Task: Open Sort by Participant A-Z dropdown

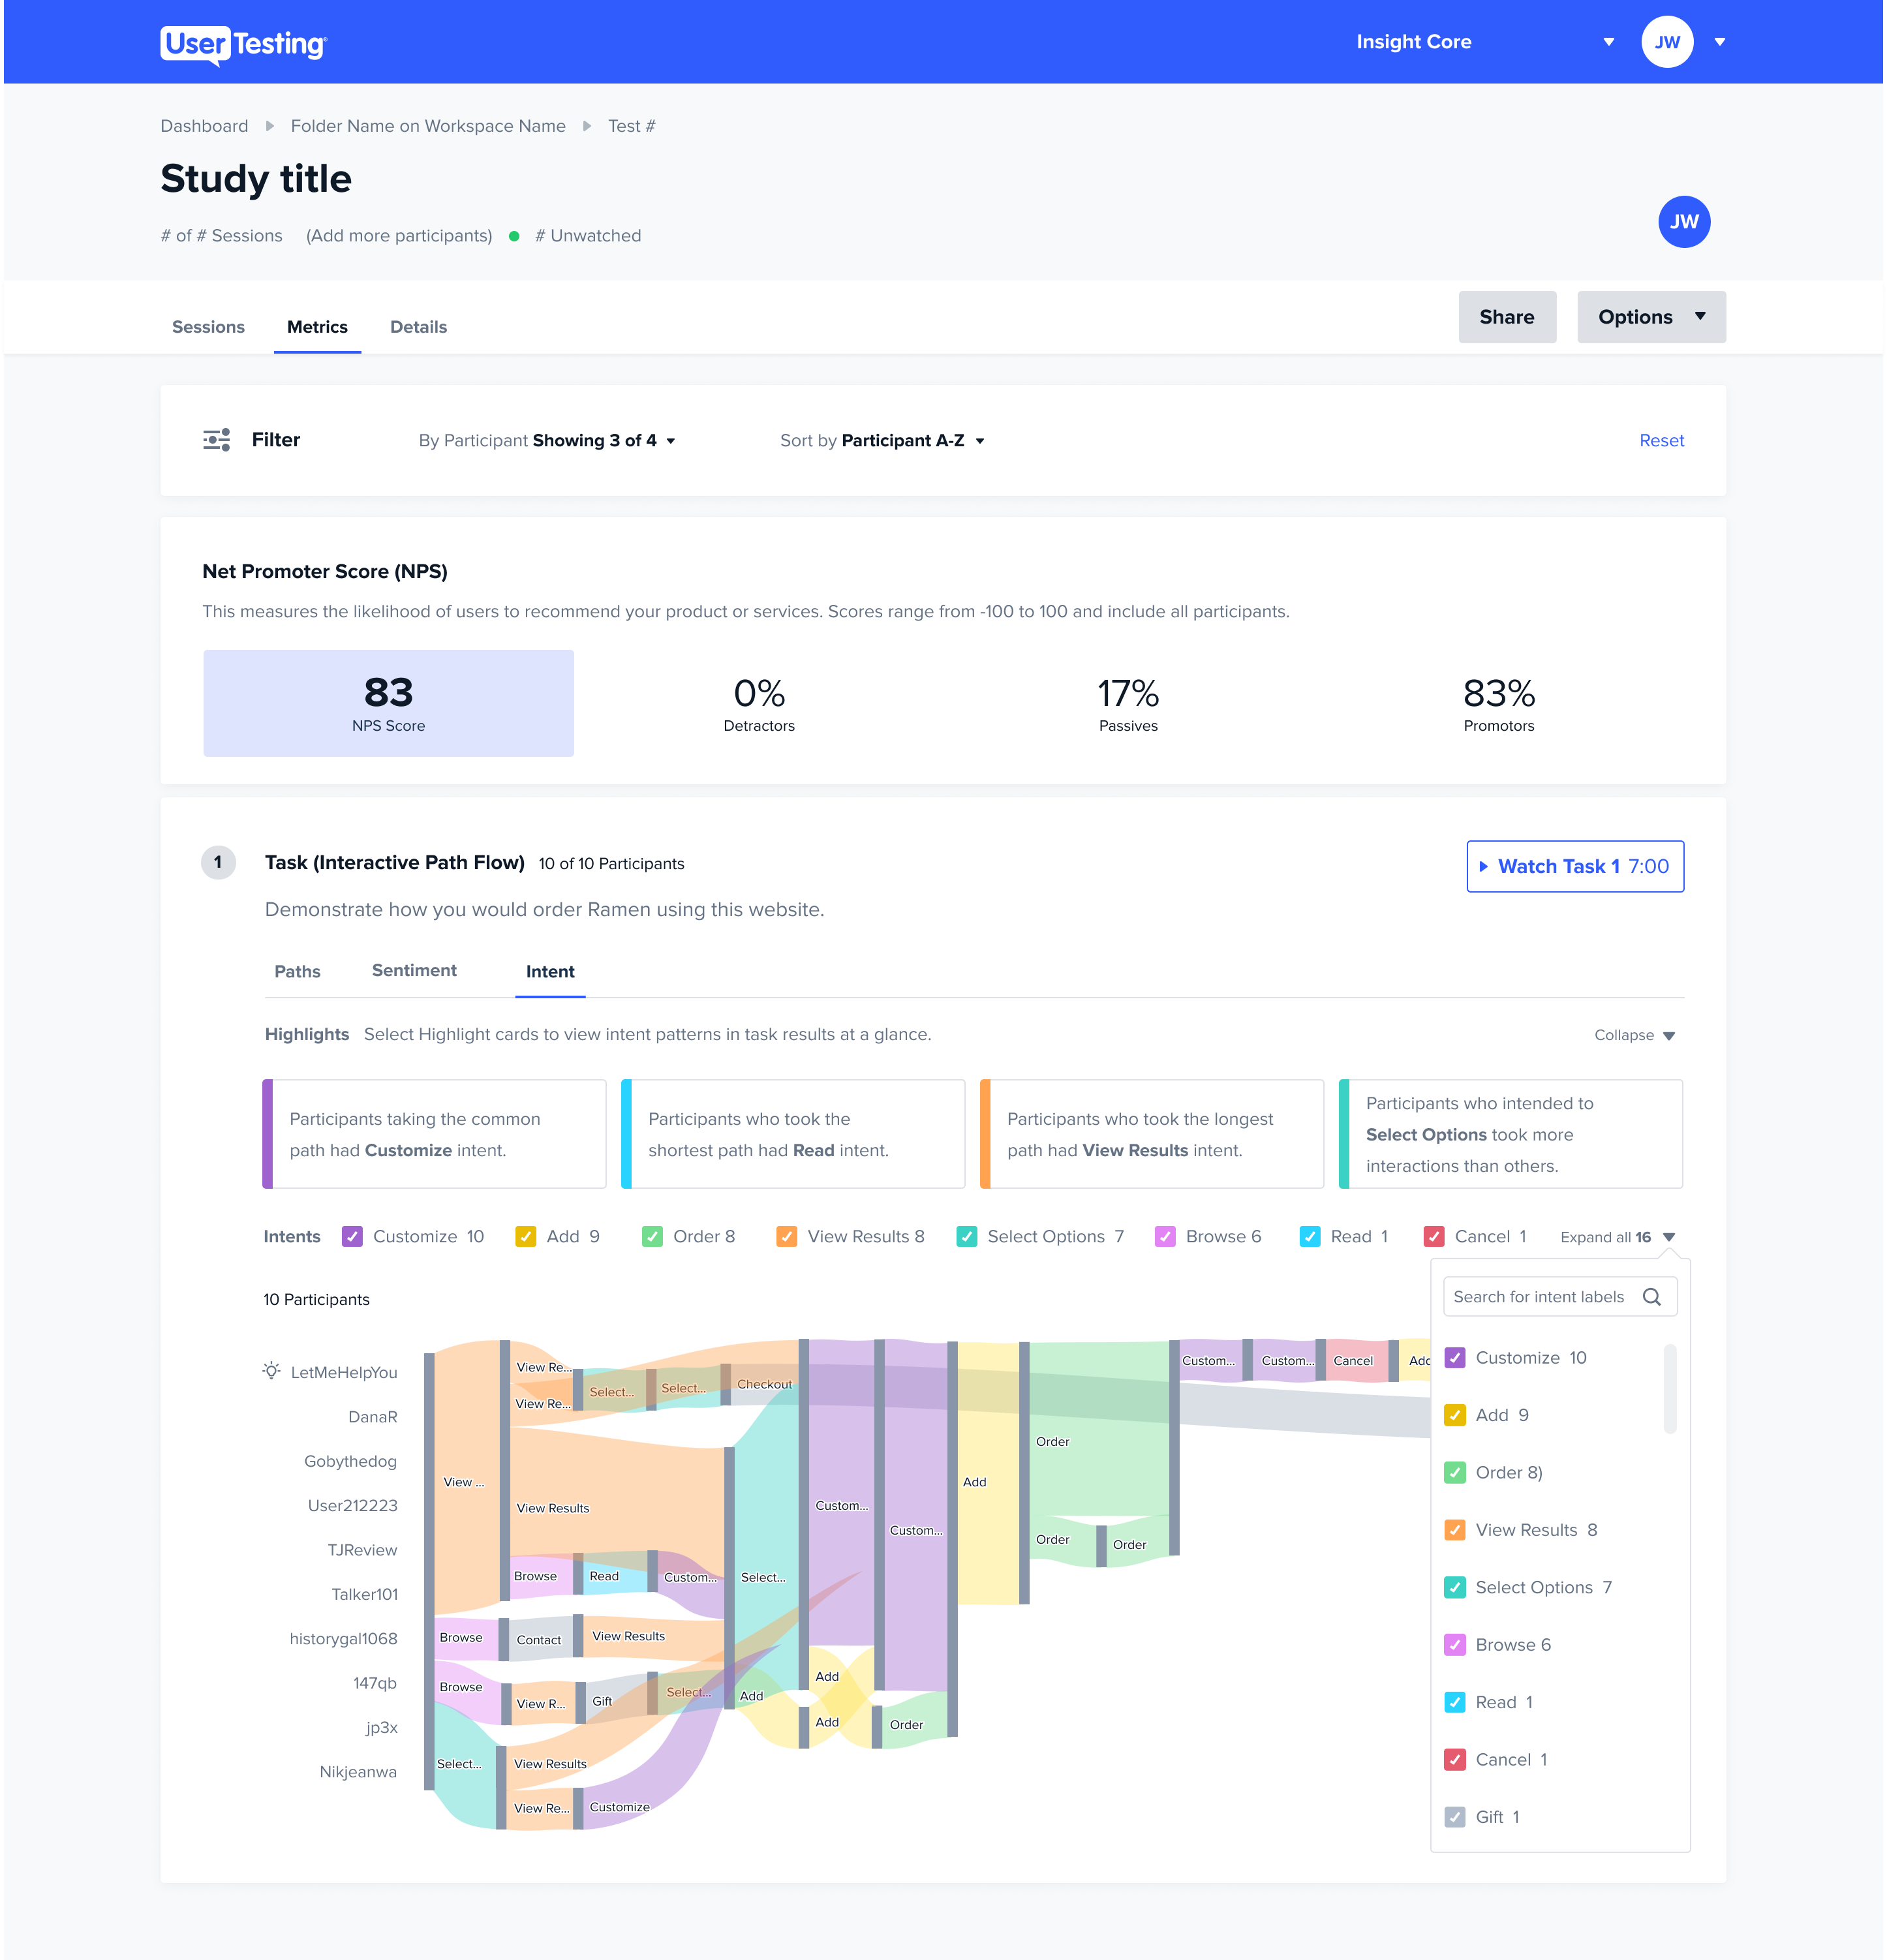Action: [x=882, y=441]
